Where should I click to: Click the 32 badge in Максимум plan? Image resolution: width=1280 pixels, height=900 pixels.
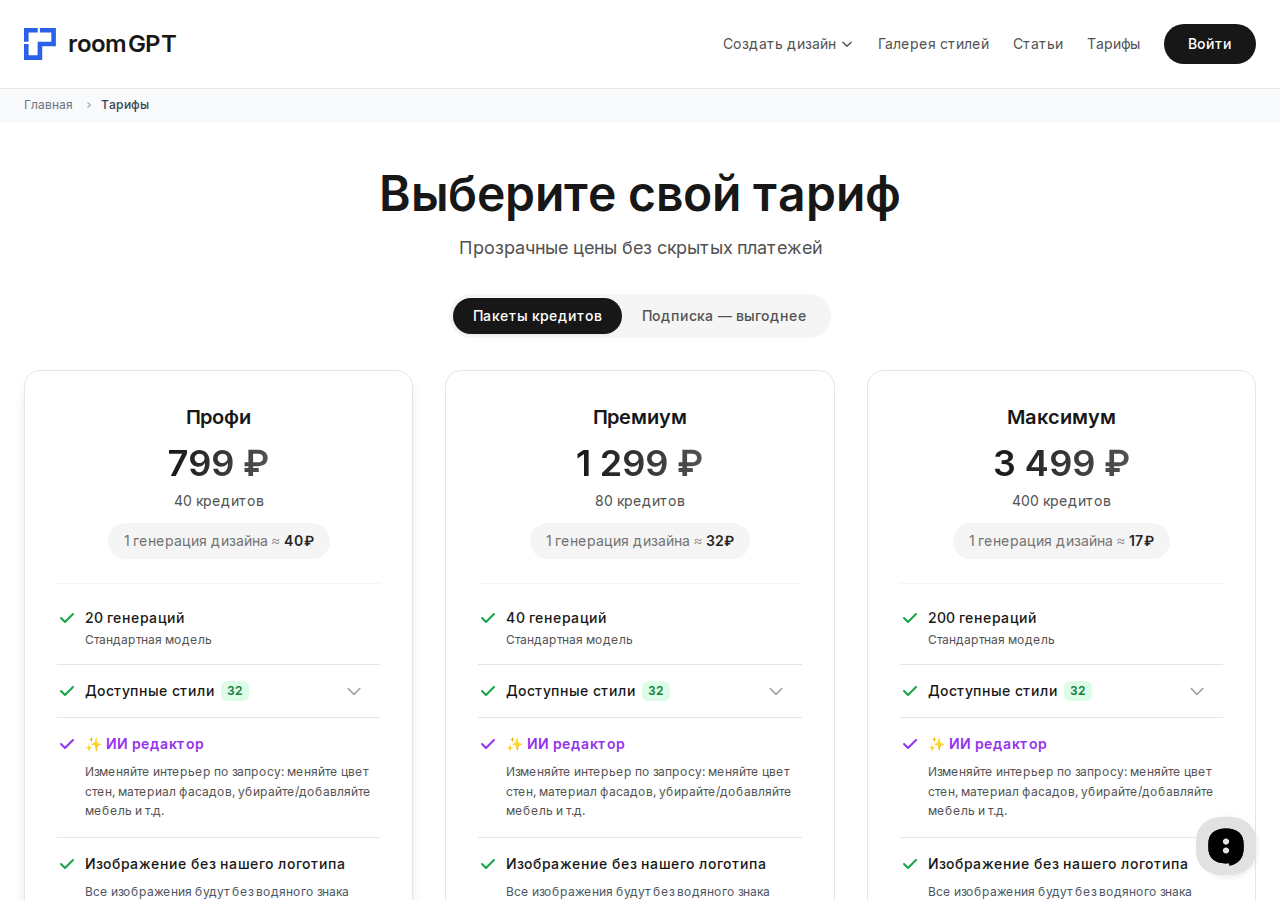click(x=1078, y=691)
